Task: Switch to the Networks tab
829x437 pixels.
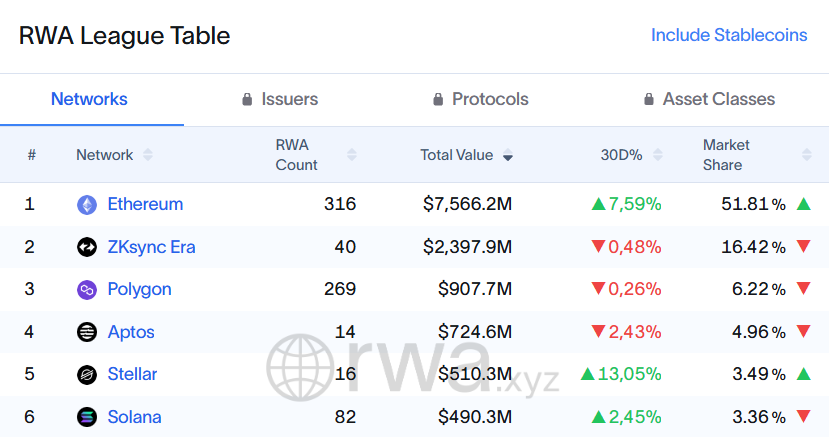Action: (x=89, y=99)
